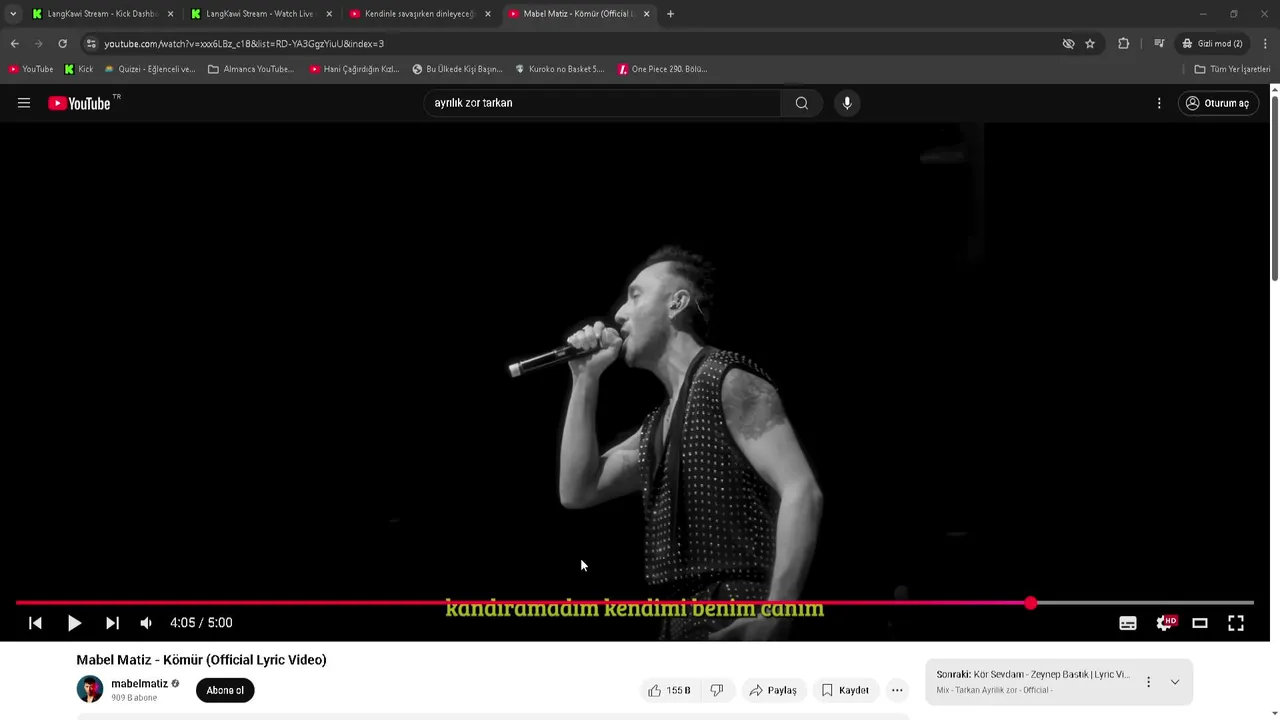Image resolution: width=1280 pixels, height=720 pixels.
Task: Close the Kendinle savaşırken tab
Action: pos(488,14)
